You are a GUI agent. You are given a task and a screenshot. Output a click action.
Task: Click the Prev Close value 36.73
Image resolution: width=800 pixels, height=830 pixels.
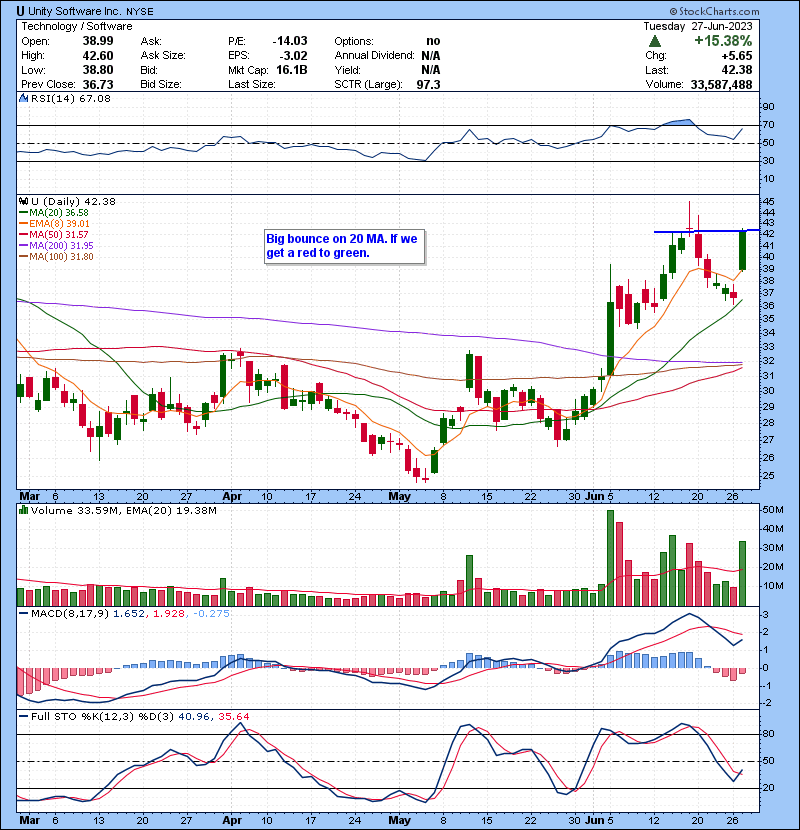click(x=97, y=84)
